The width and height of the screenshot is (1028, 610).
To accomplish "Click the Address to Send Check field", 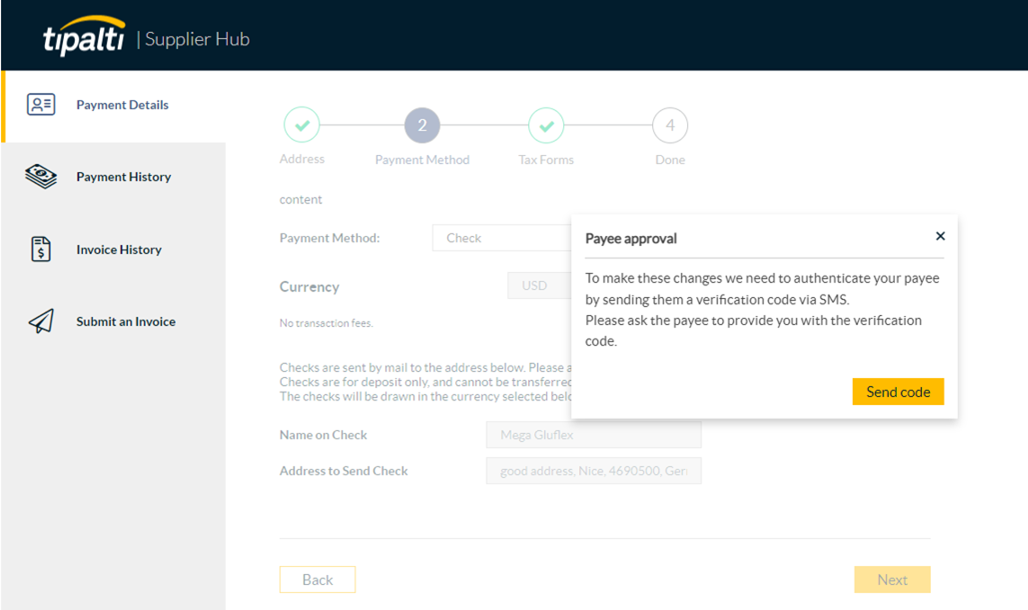I will [593, 471].
